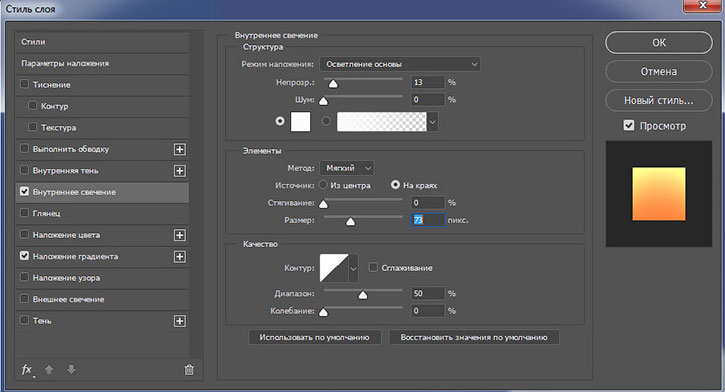The image size is (725, 392).
Task: Tick the Внутренняя тень checkbox
Action: pyautogui.click(x=25, y=170)
